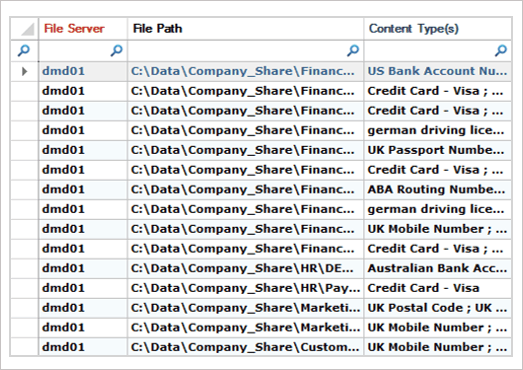
Task: Click the select-all triangle in grid corner
Action: (x=27, y=29)
